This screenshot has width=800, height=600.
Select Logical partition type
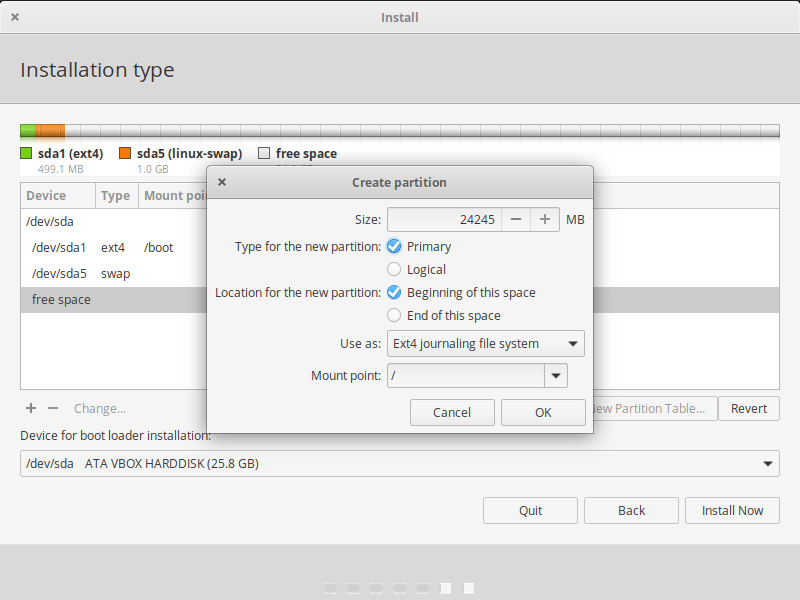394,269
